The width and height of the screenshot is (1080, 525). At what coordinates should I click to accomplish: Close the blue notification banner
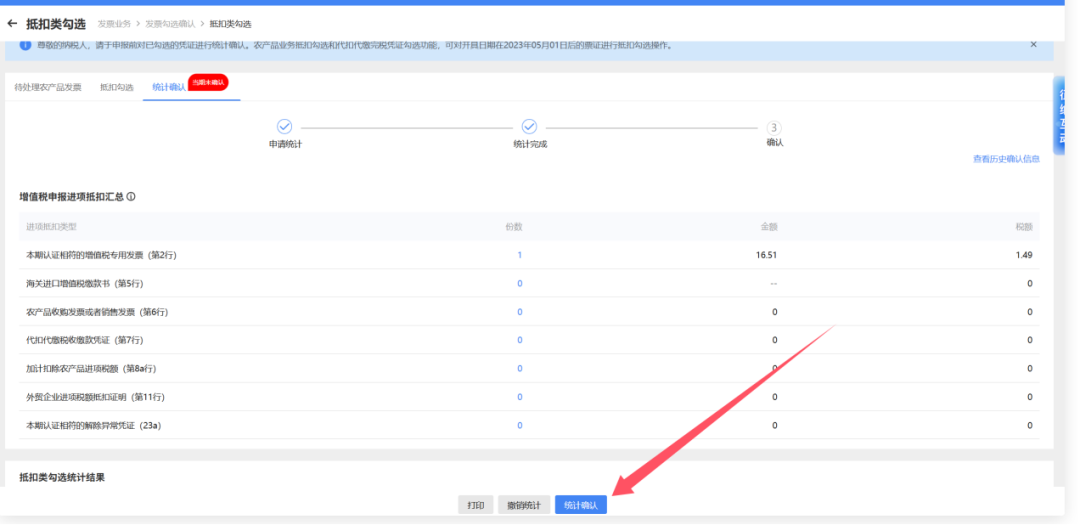tap(1033, 44)
